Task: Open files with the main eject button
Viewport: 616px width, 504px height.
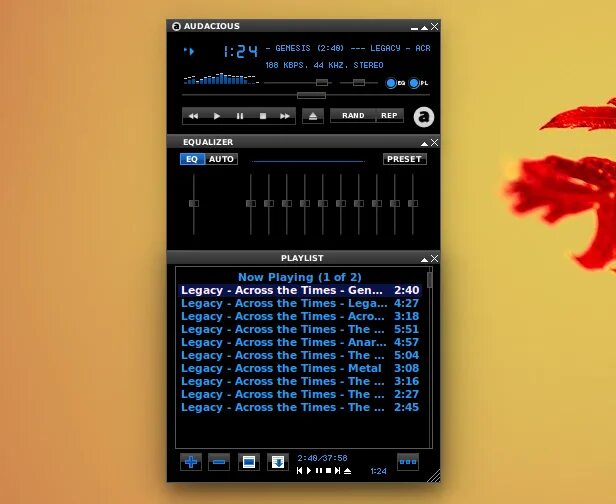Action: point(313,116)
